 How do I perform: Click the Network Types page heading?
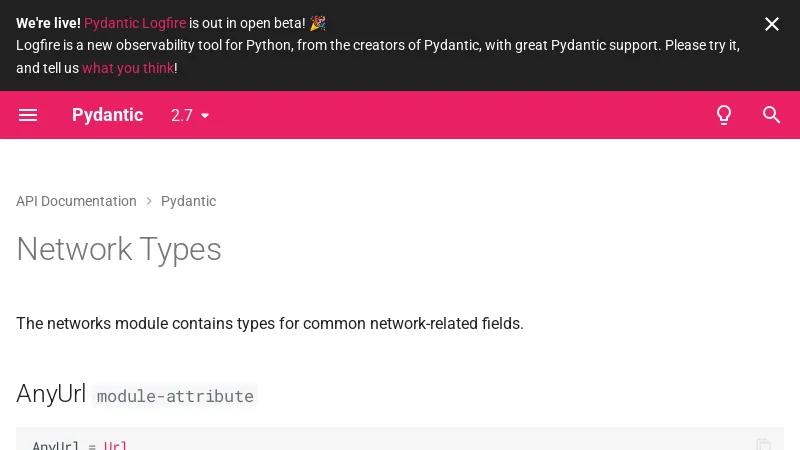click(119, 249)
